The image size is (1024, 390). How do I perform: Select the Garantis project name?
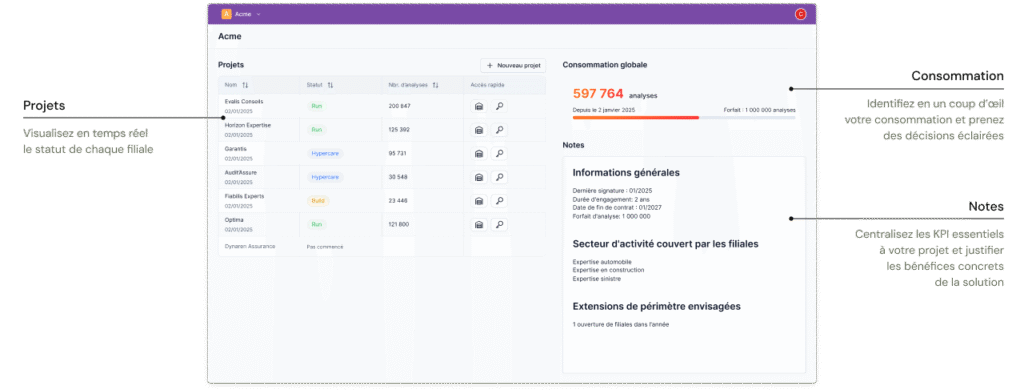click(x=236, y=149)
